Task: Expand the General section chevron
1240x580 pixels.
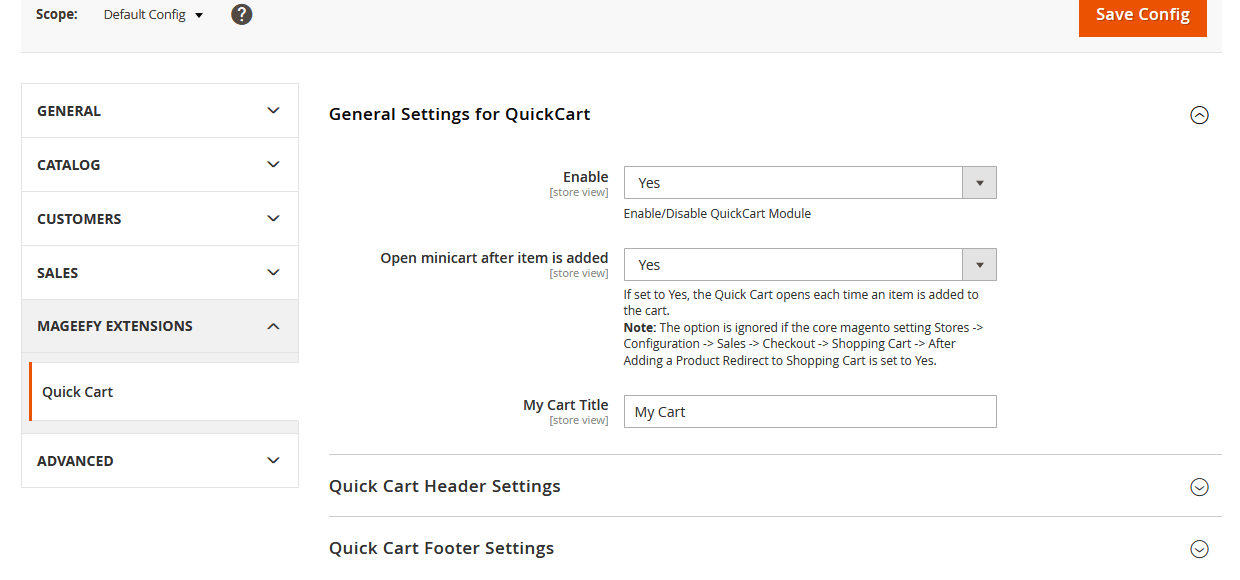Action: click(x=273, y=111)
